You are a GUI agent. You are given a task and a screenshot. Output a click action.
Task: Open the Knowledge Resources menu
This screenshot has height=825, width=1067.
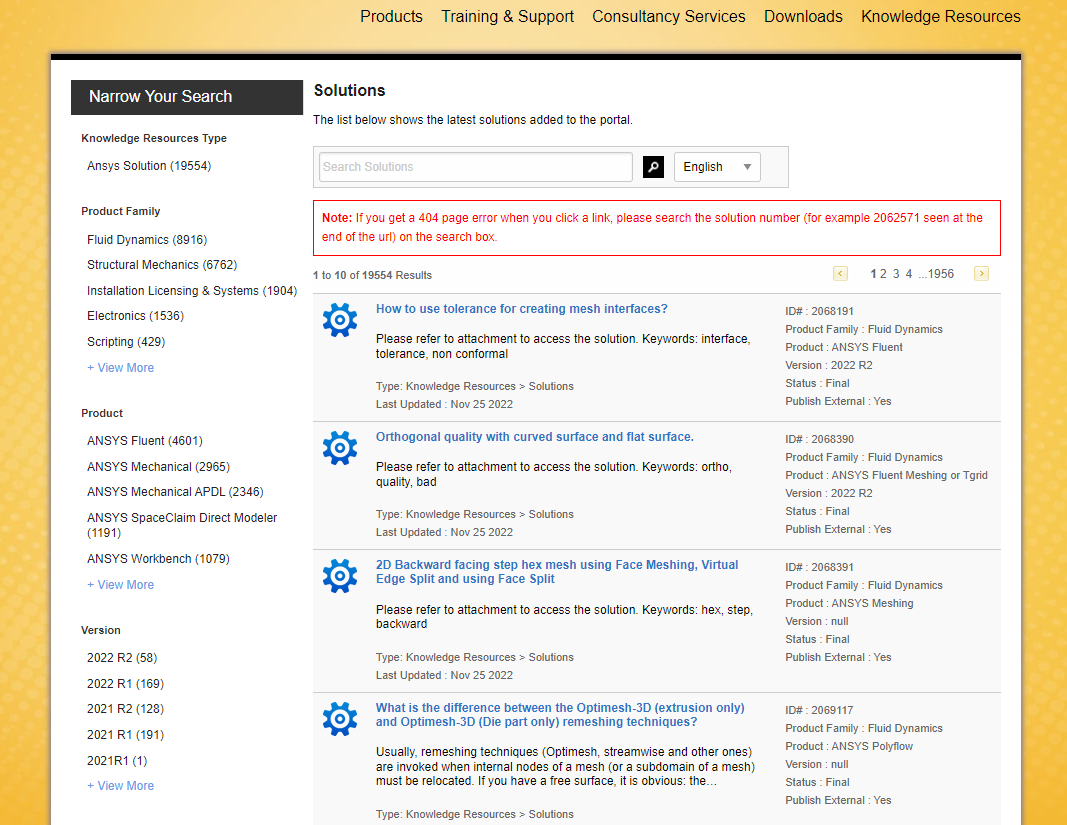tap(940, 16)
